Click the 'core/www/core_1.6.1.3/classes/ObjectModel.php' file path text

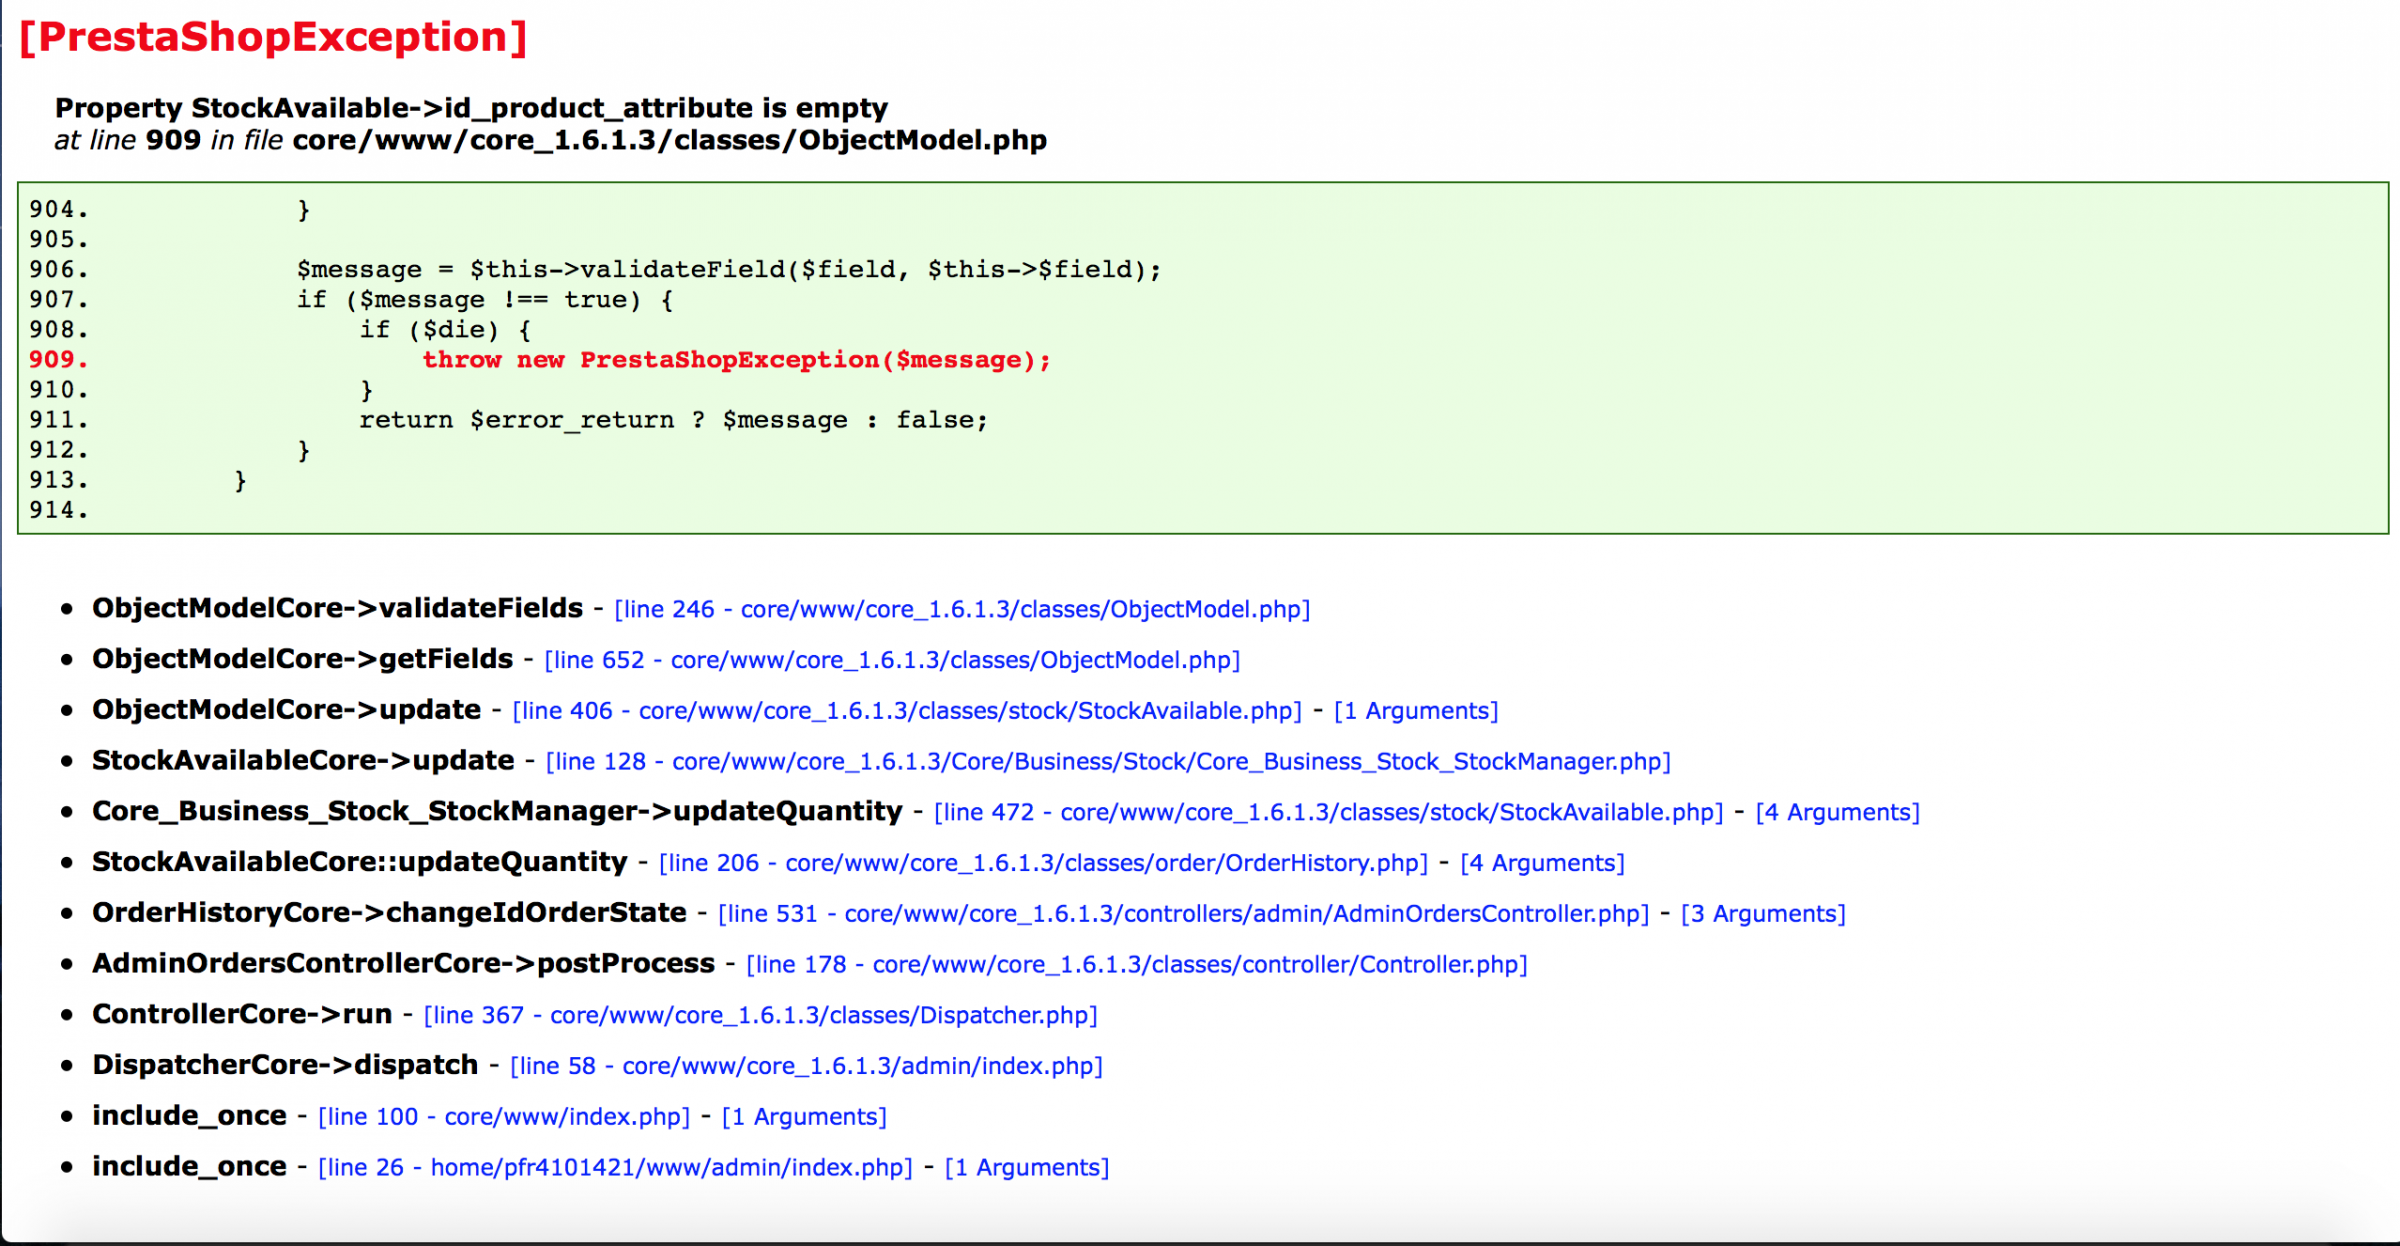pyautogui.click(x=670, y=140)
